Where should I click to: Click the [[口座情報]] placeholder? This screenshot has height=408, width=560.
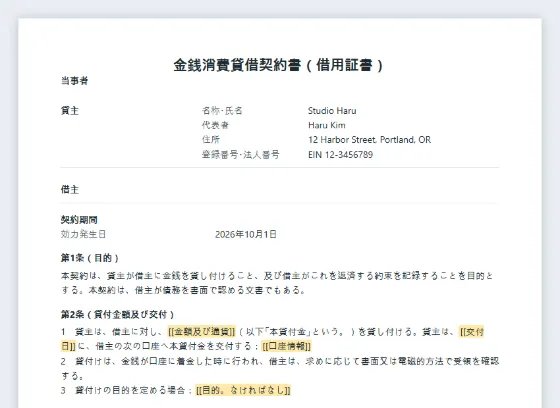287,346
